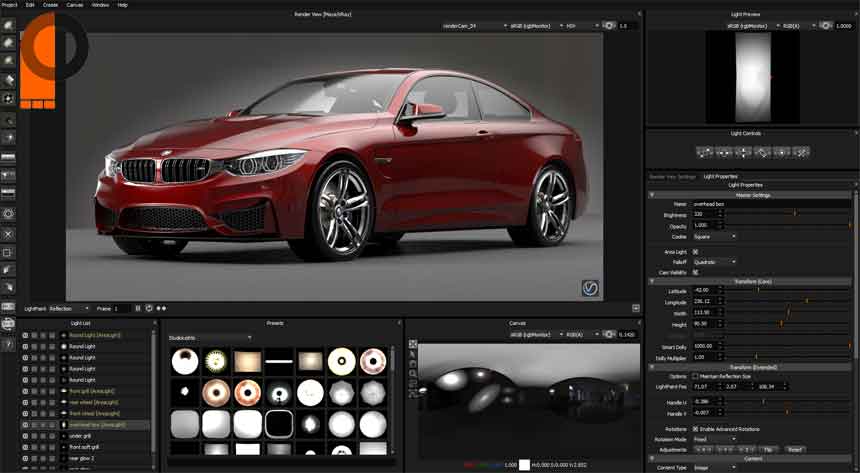Toggle the Area Light checkbox
Image resolution: width=860 pixels, height=473 pixels.
695,252
